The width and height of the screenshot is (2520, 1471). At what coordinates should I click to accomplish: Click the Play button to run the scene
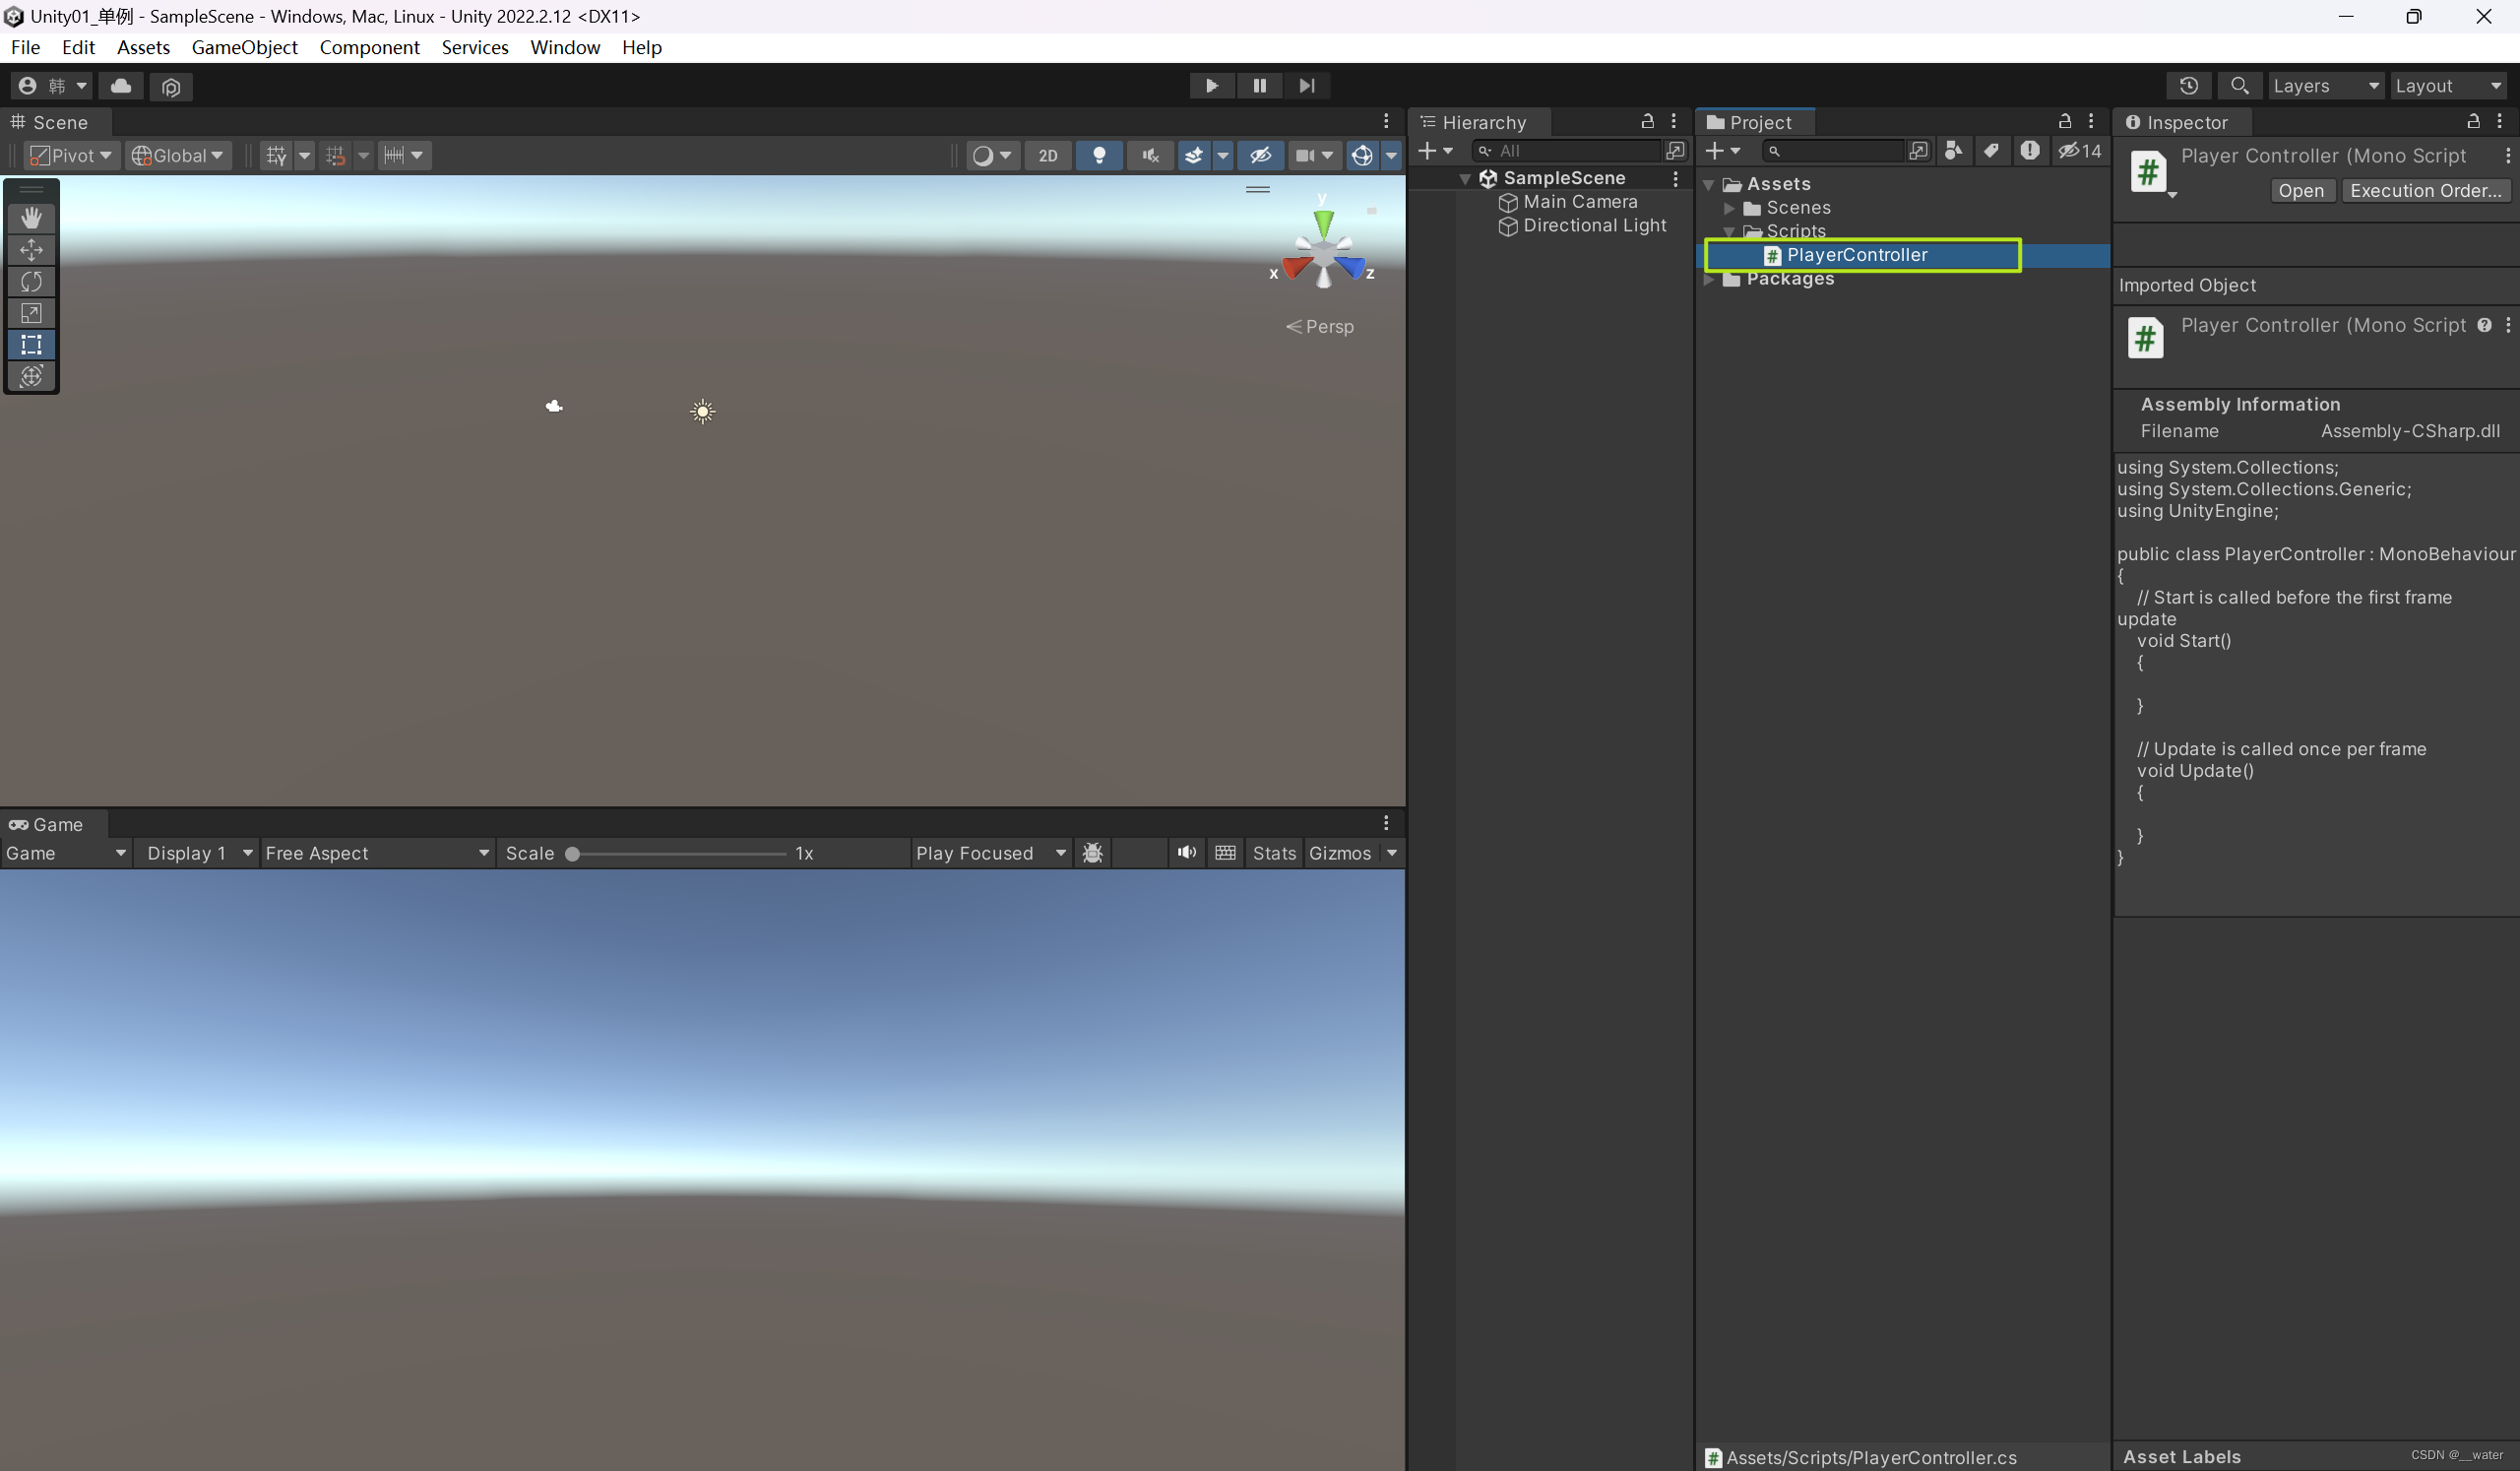click(1211, 84)
